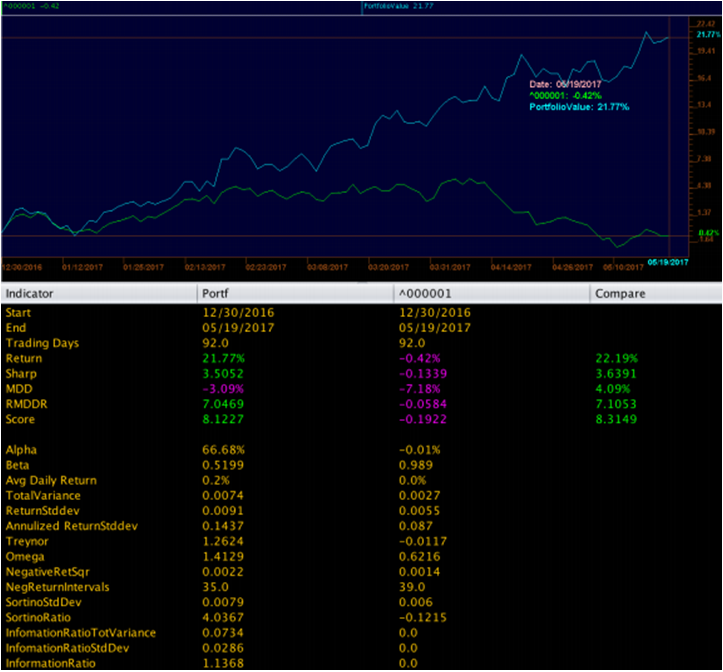Click the 'SortinoStdDev' row label

43,602
